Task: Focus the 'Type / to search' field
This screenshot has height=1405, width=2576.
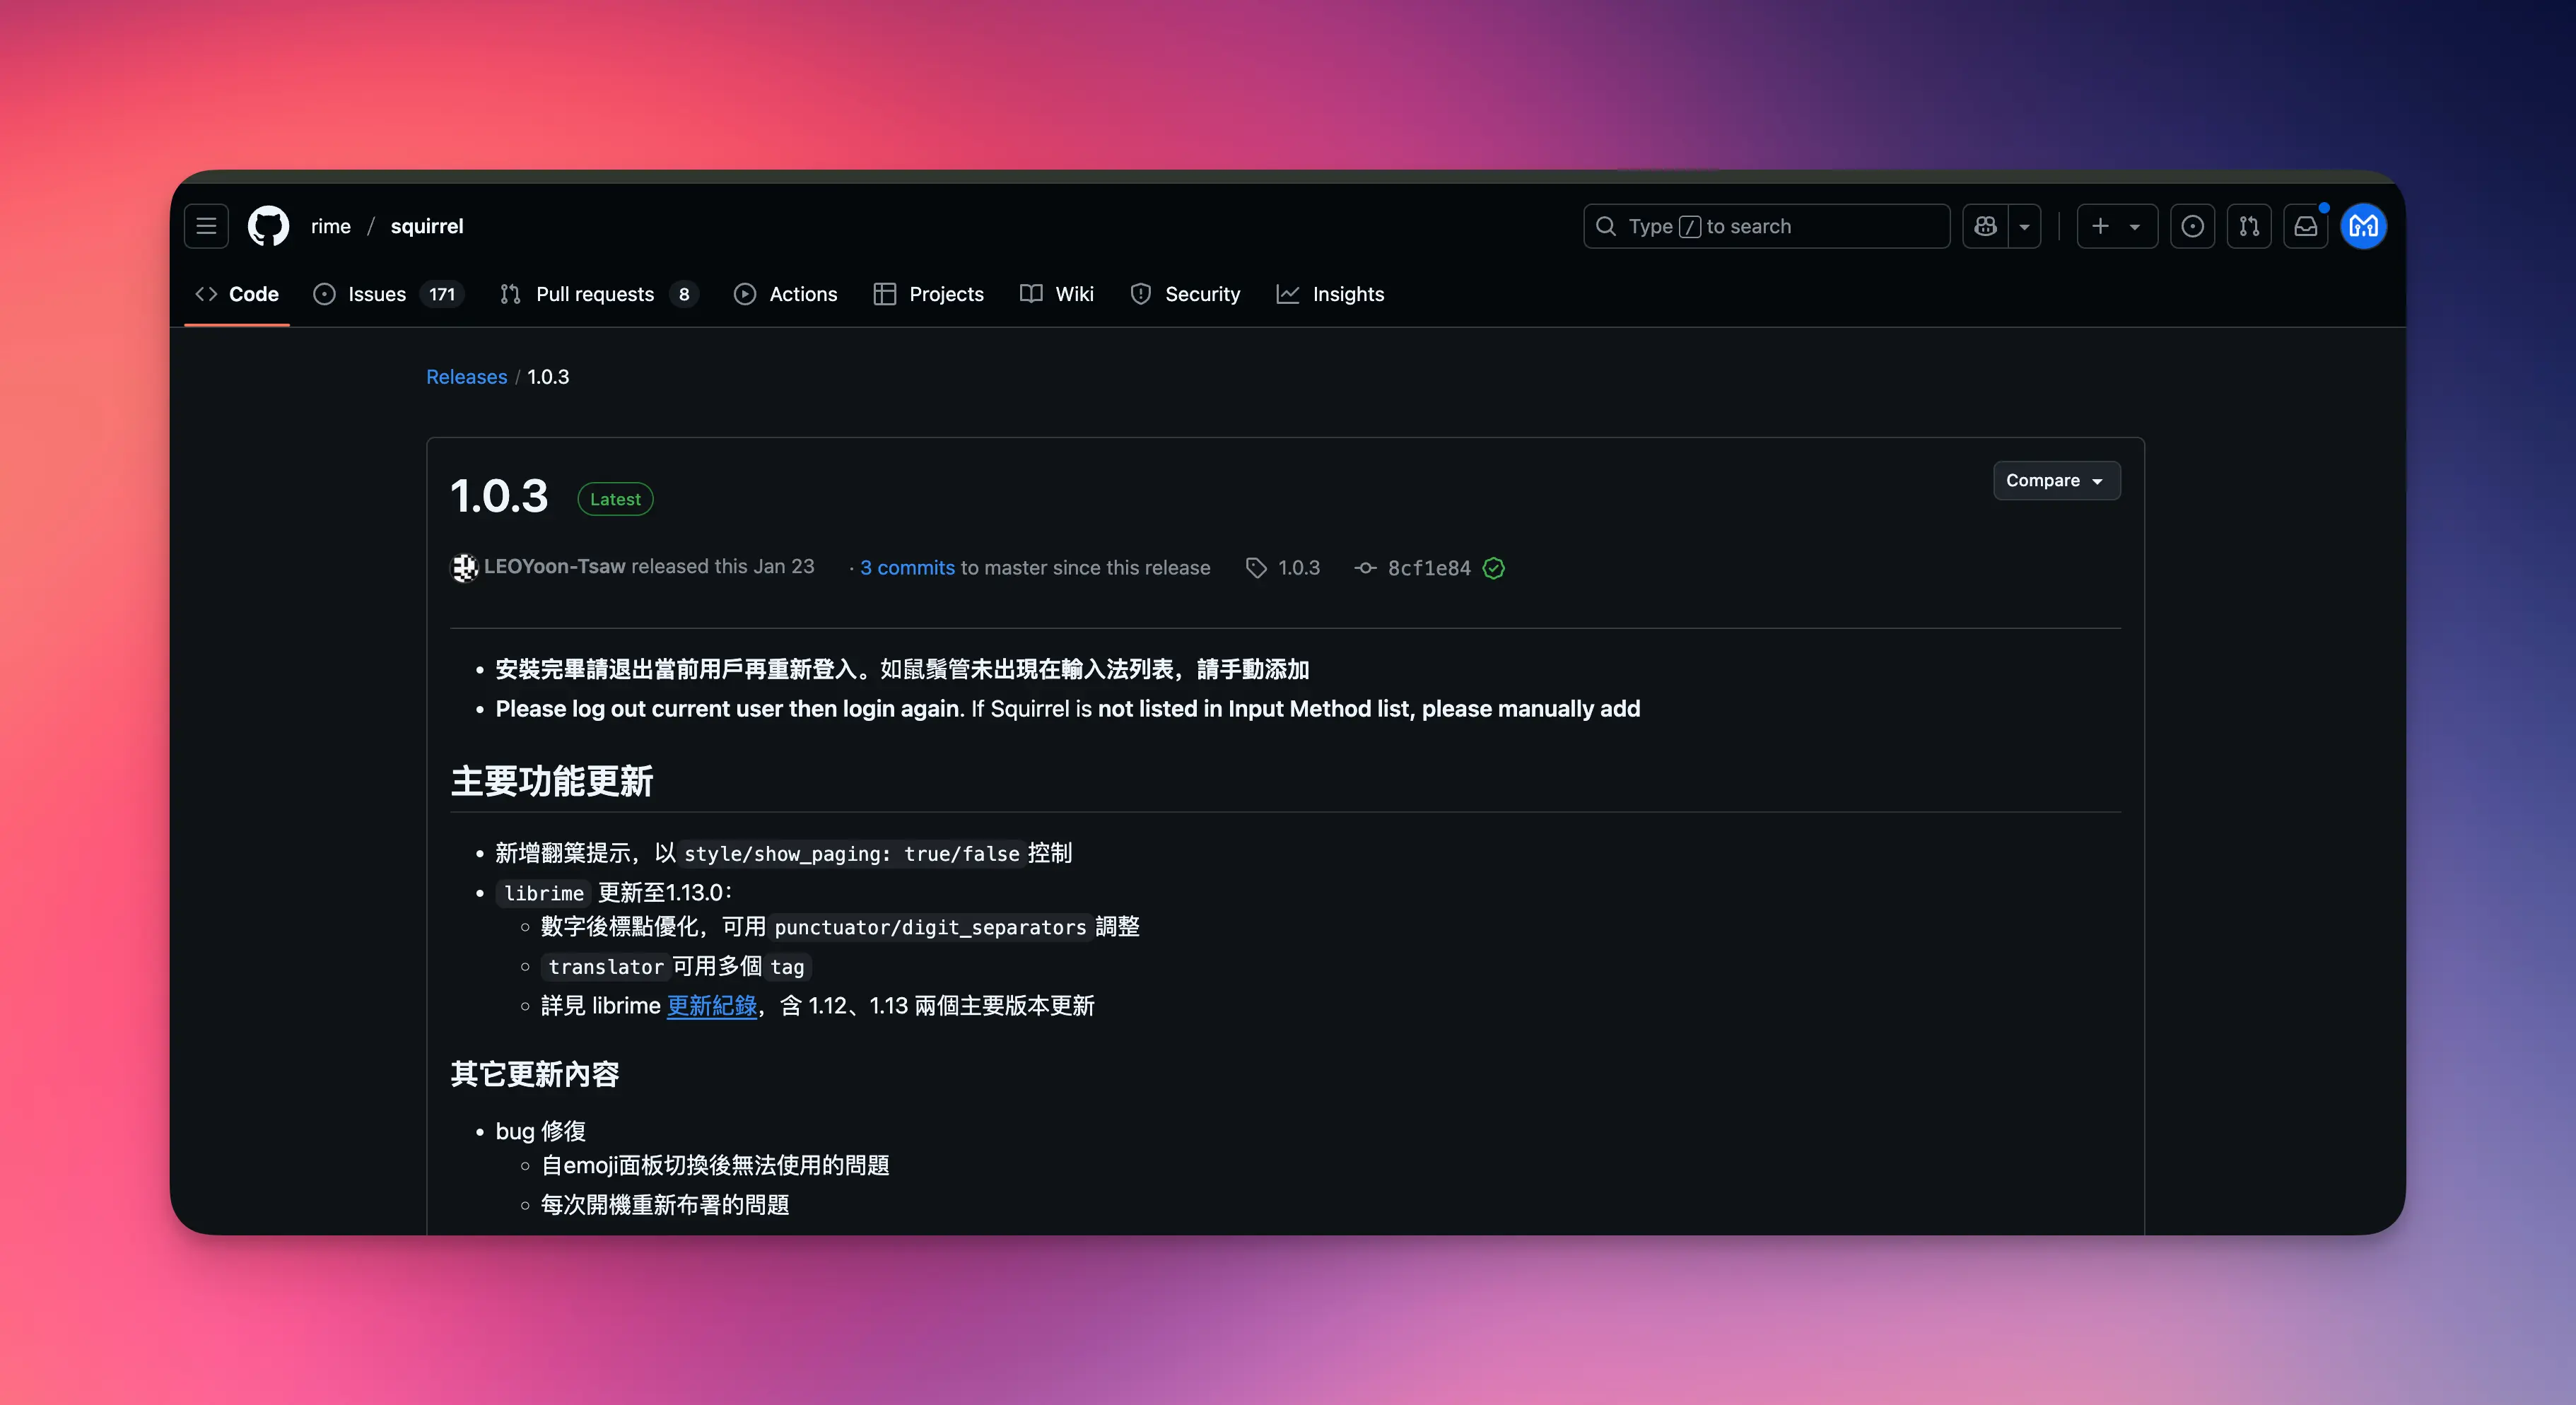Action: pos(1766,226)
